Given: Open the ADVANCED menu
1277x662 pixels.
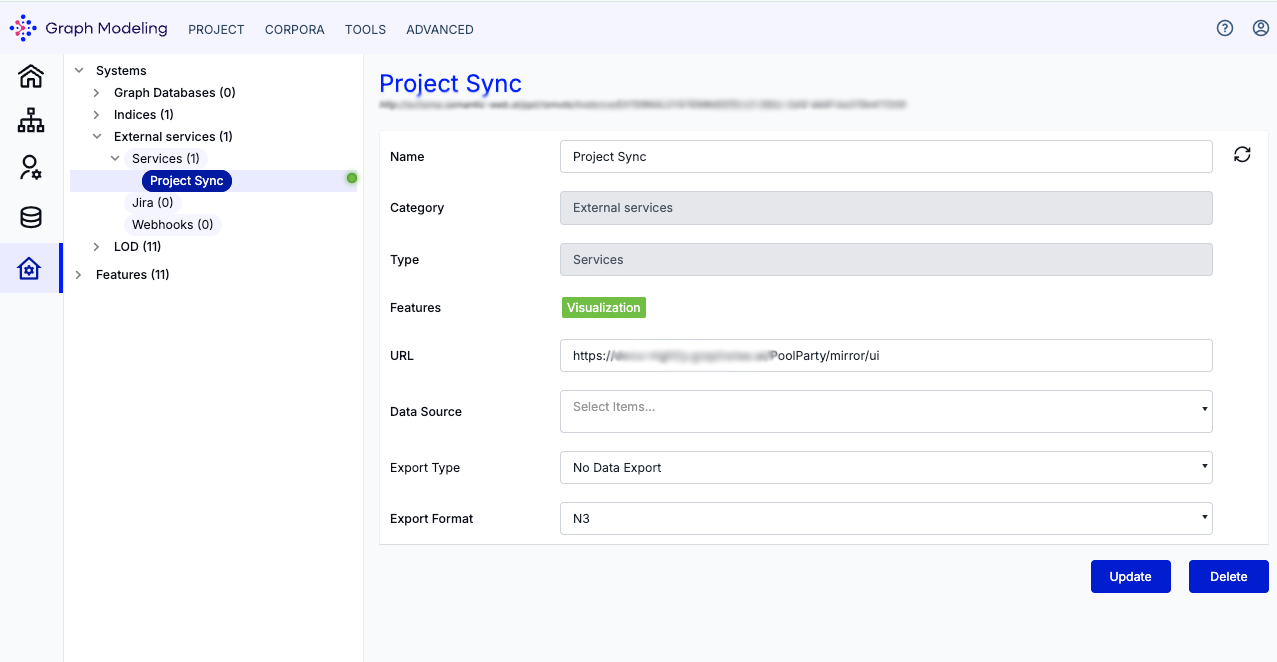Looking at the screenshot, I should (x=440, y=30).
